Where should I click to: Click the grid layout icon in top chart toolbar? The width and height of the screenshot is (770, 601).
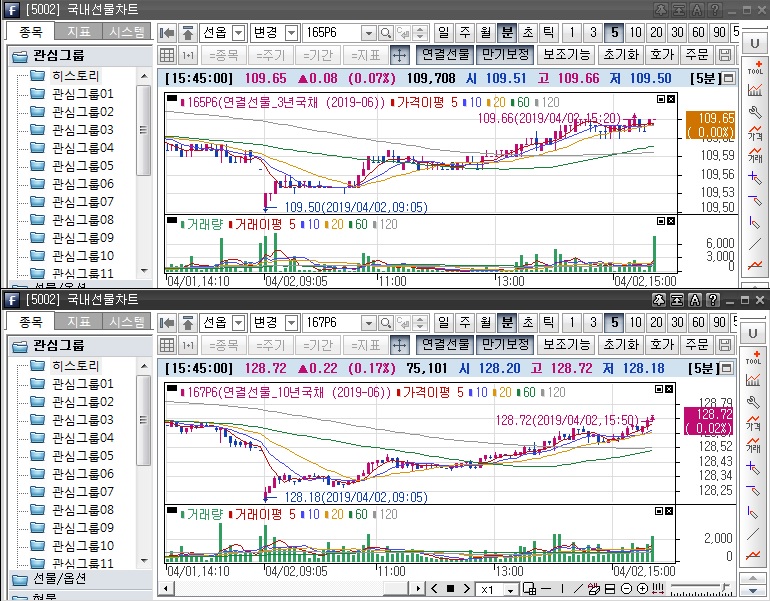[167, 54]
